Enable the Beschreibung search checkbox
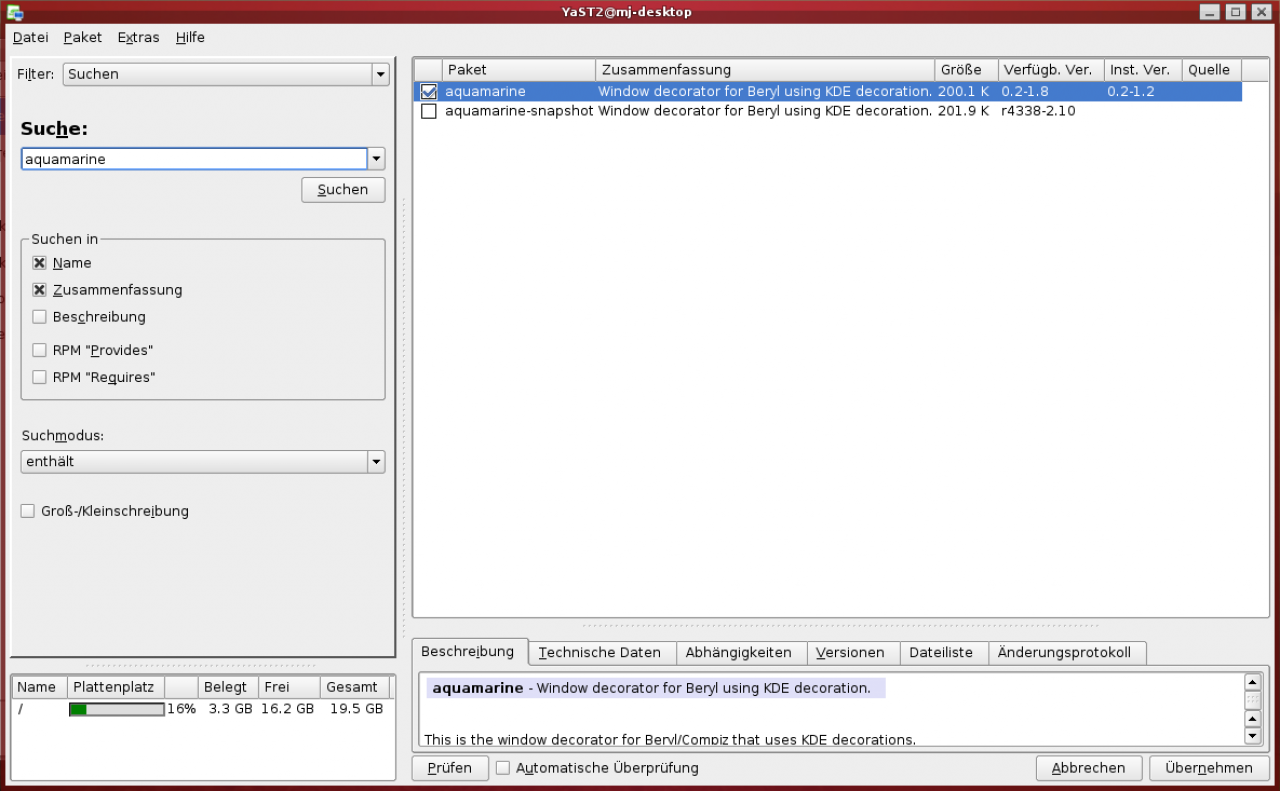The width and height of the screenshot is (1280, 791). coord(39,317)
